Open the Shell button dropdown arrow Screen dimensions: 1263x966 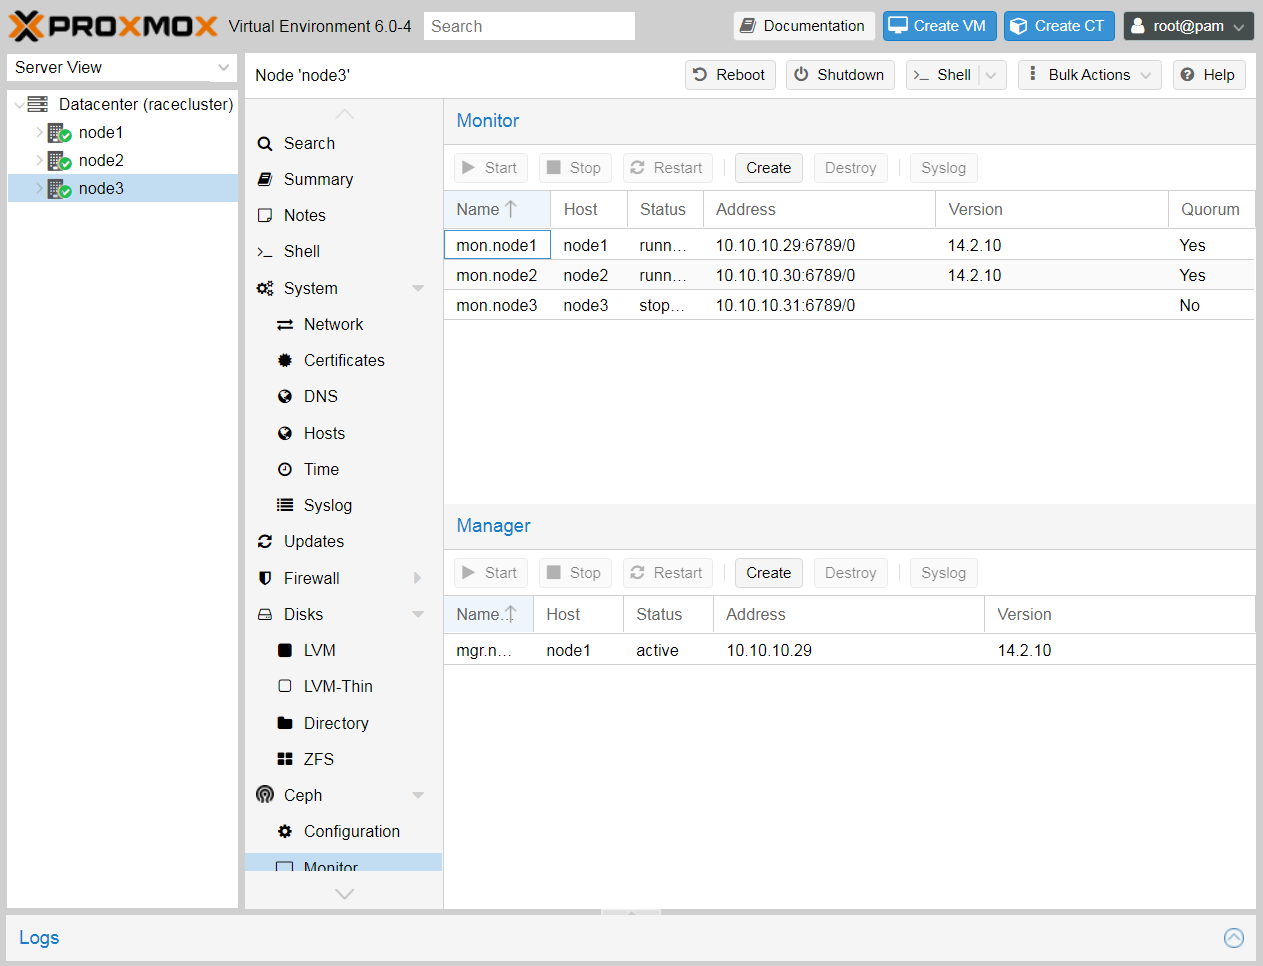click(991, 75)
